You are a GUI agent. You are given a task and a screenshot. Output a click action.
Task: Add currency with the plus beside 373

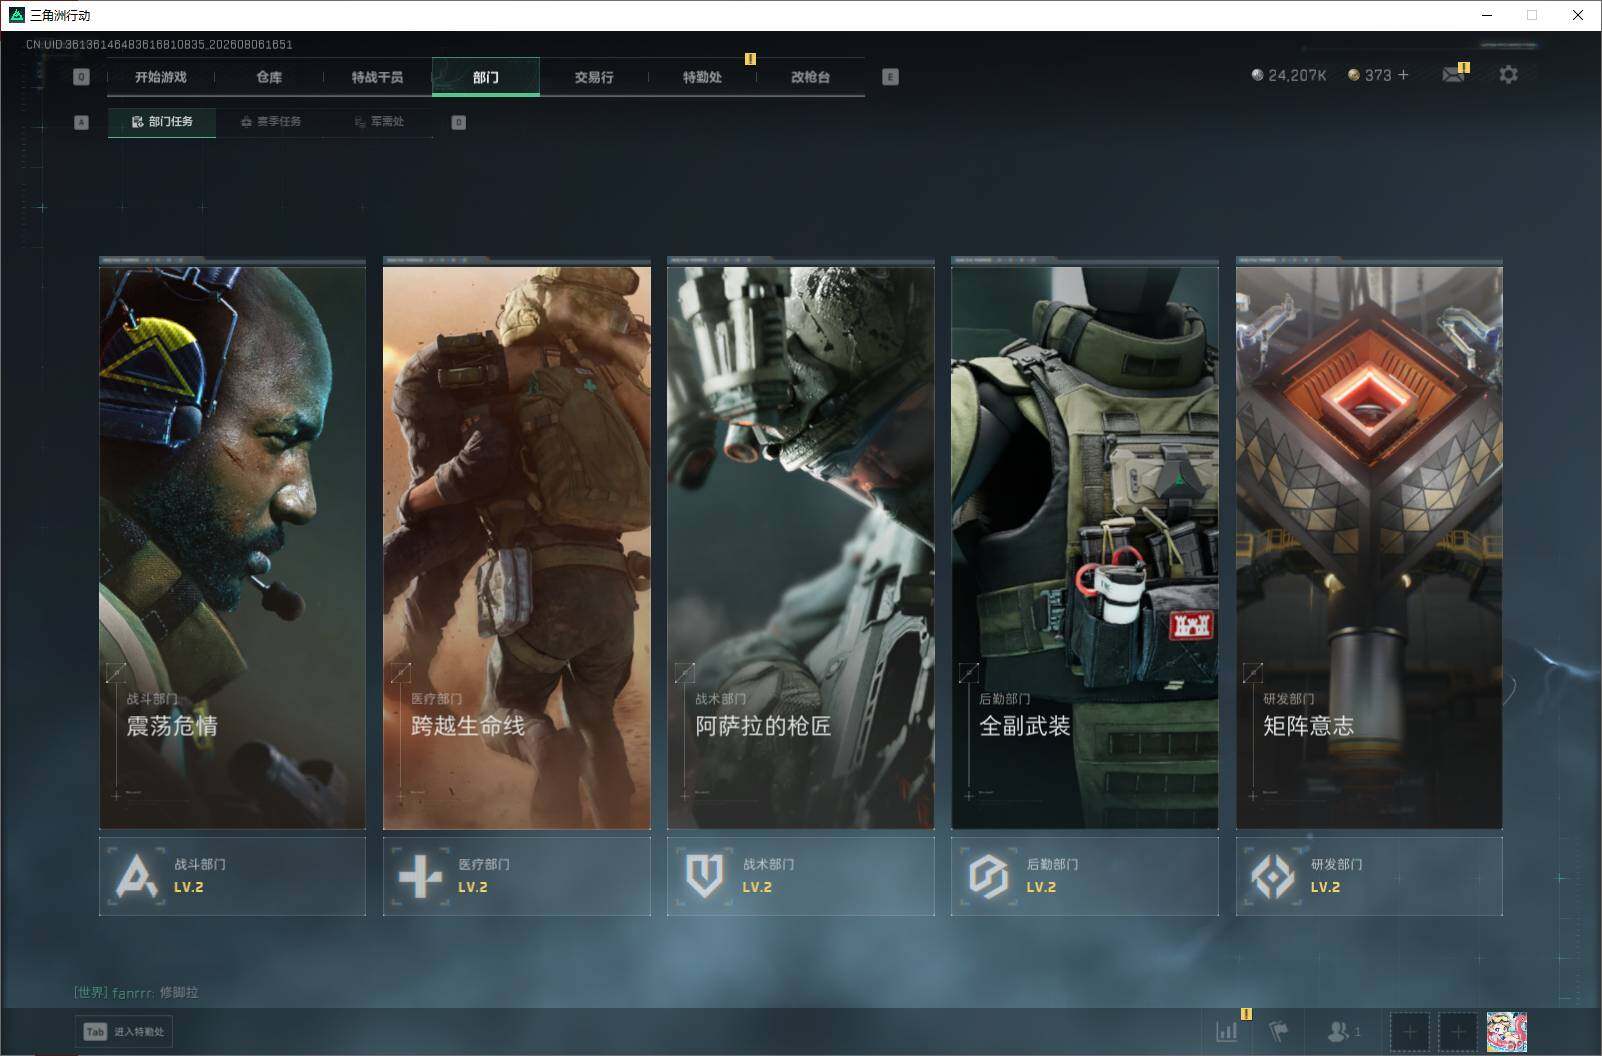click(1403, 75)
